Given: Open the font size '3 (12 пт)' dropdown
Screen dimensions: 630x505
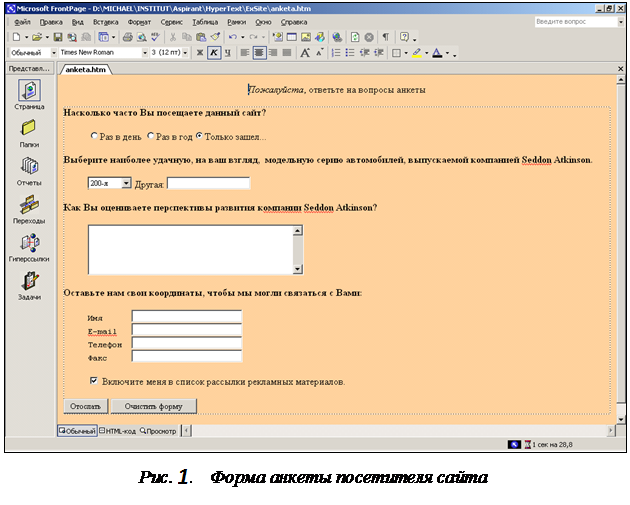Looking at the screenshot, I should [x=185, y=53].
